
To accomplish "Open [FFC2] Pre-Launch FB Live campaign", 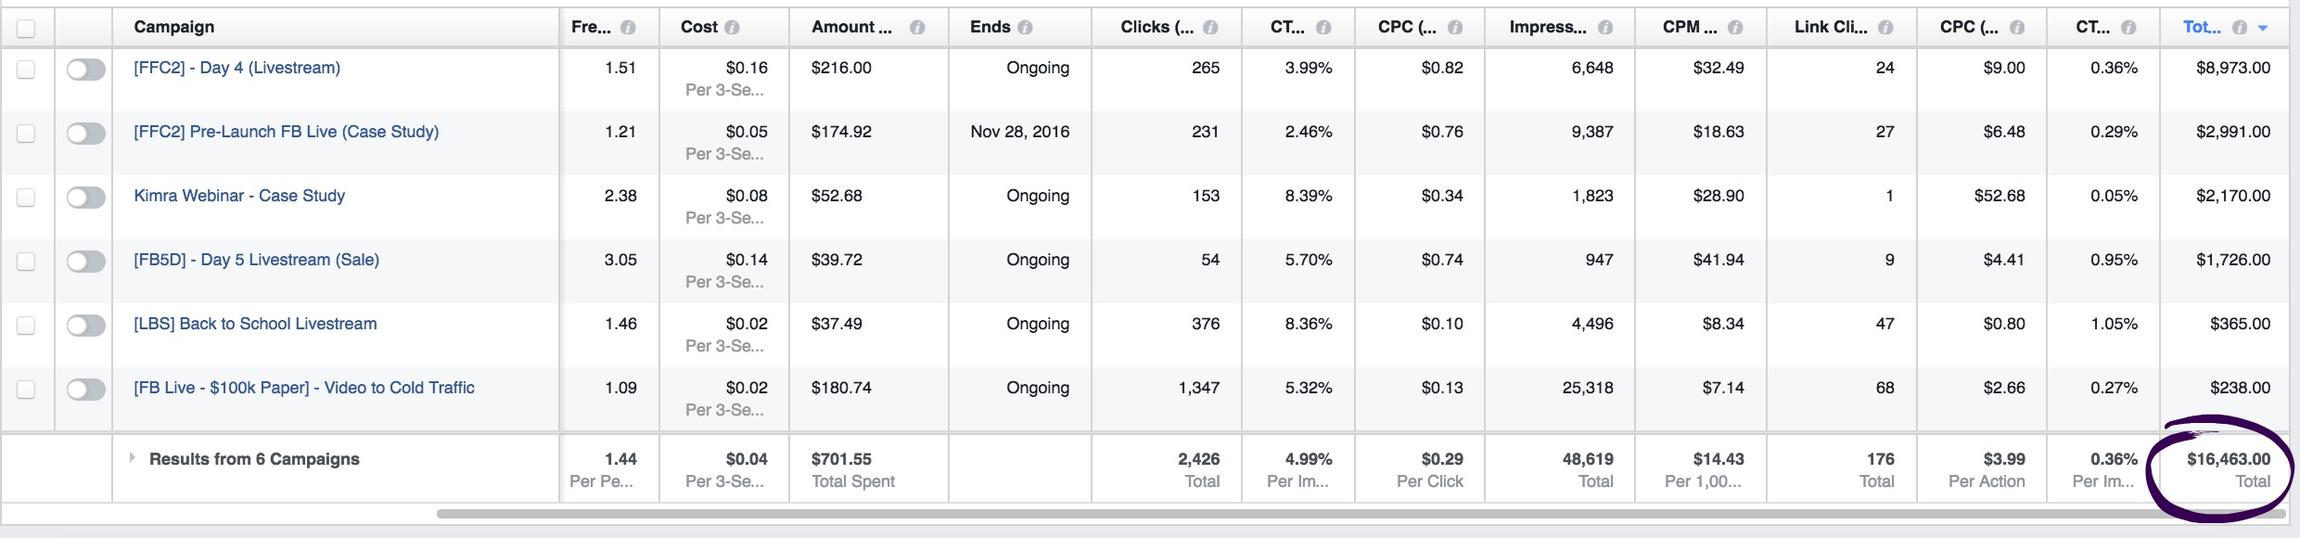I will click(x=286, y=132).
